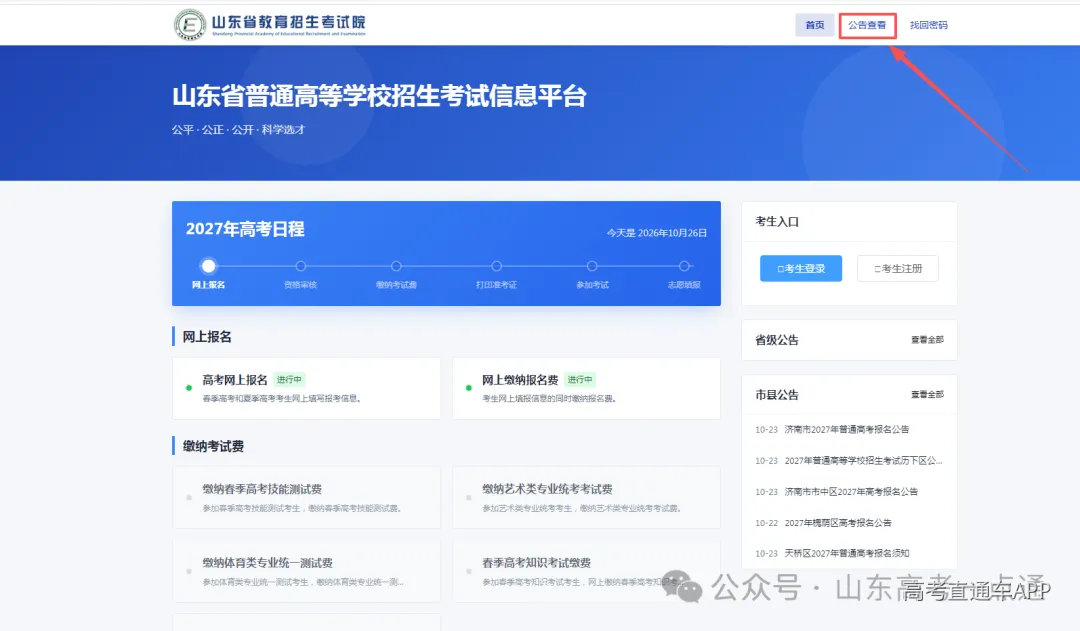The width and height of the screenshot is (1080, 631).
Task: Open the 网上缴纳报名费 card
Action: (586, 389)
